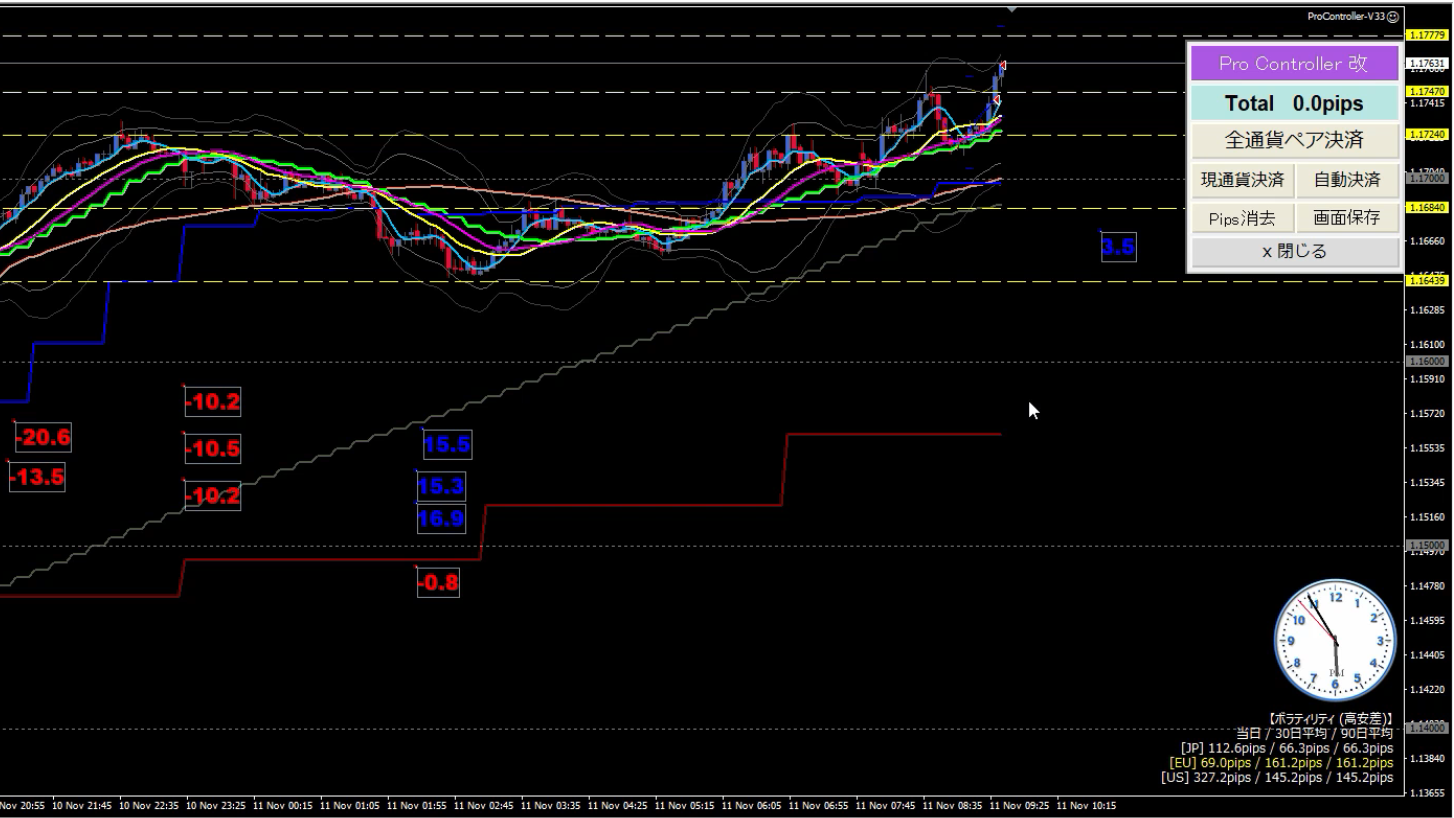
Task: Click the 11 Nov 00:15 time axis label
Action: coord(282,805)
